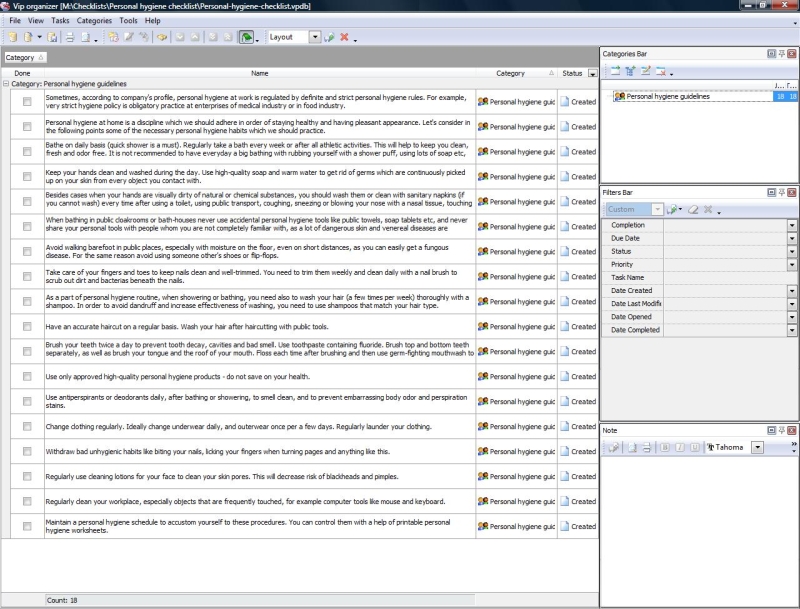Check Done box for 'Bathe on daily basis' task

click(x=27, y=152)
